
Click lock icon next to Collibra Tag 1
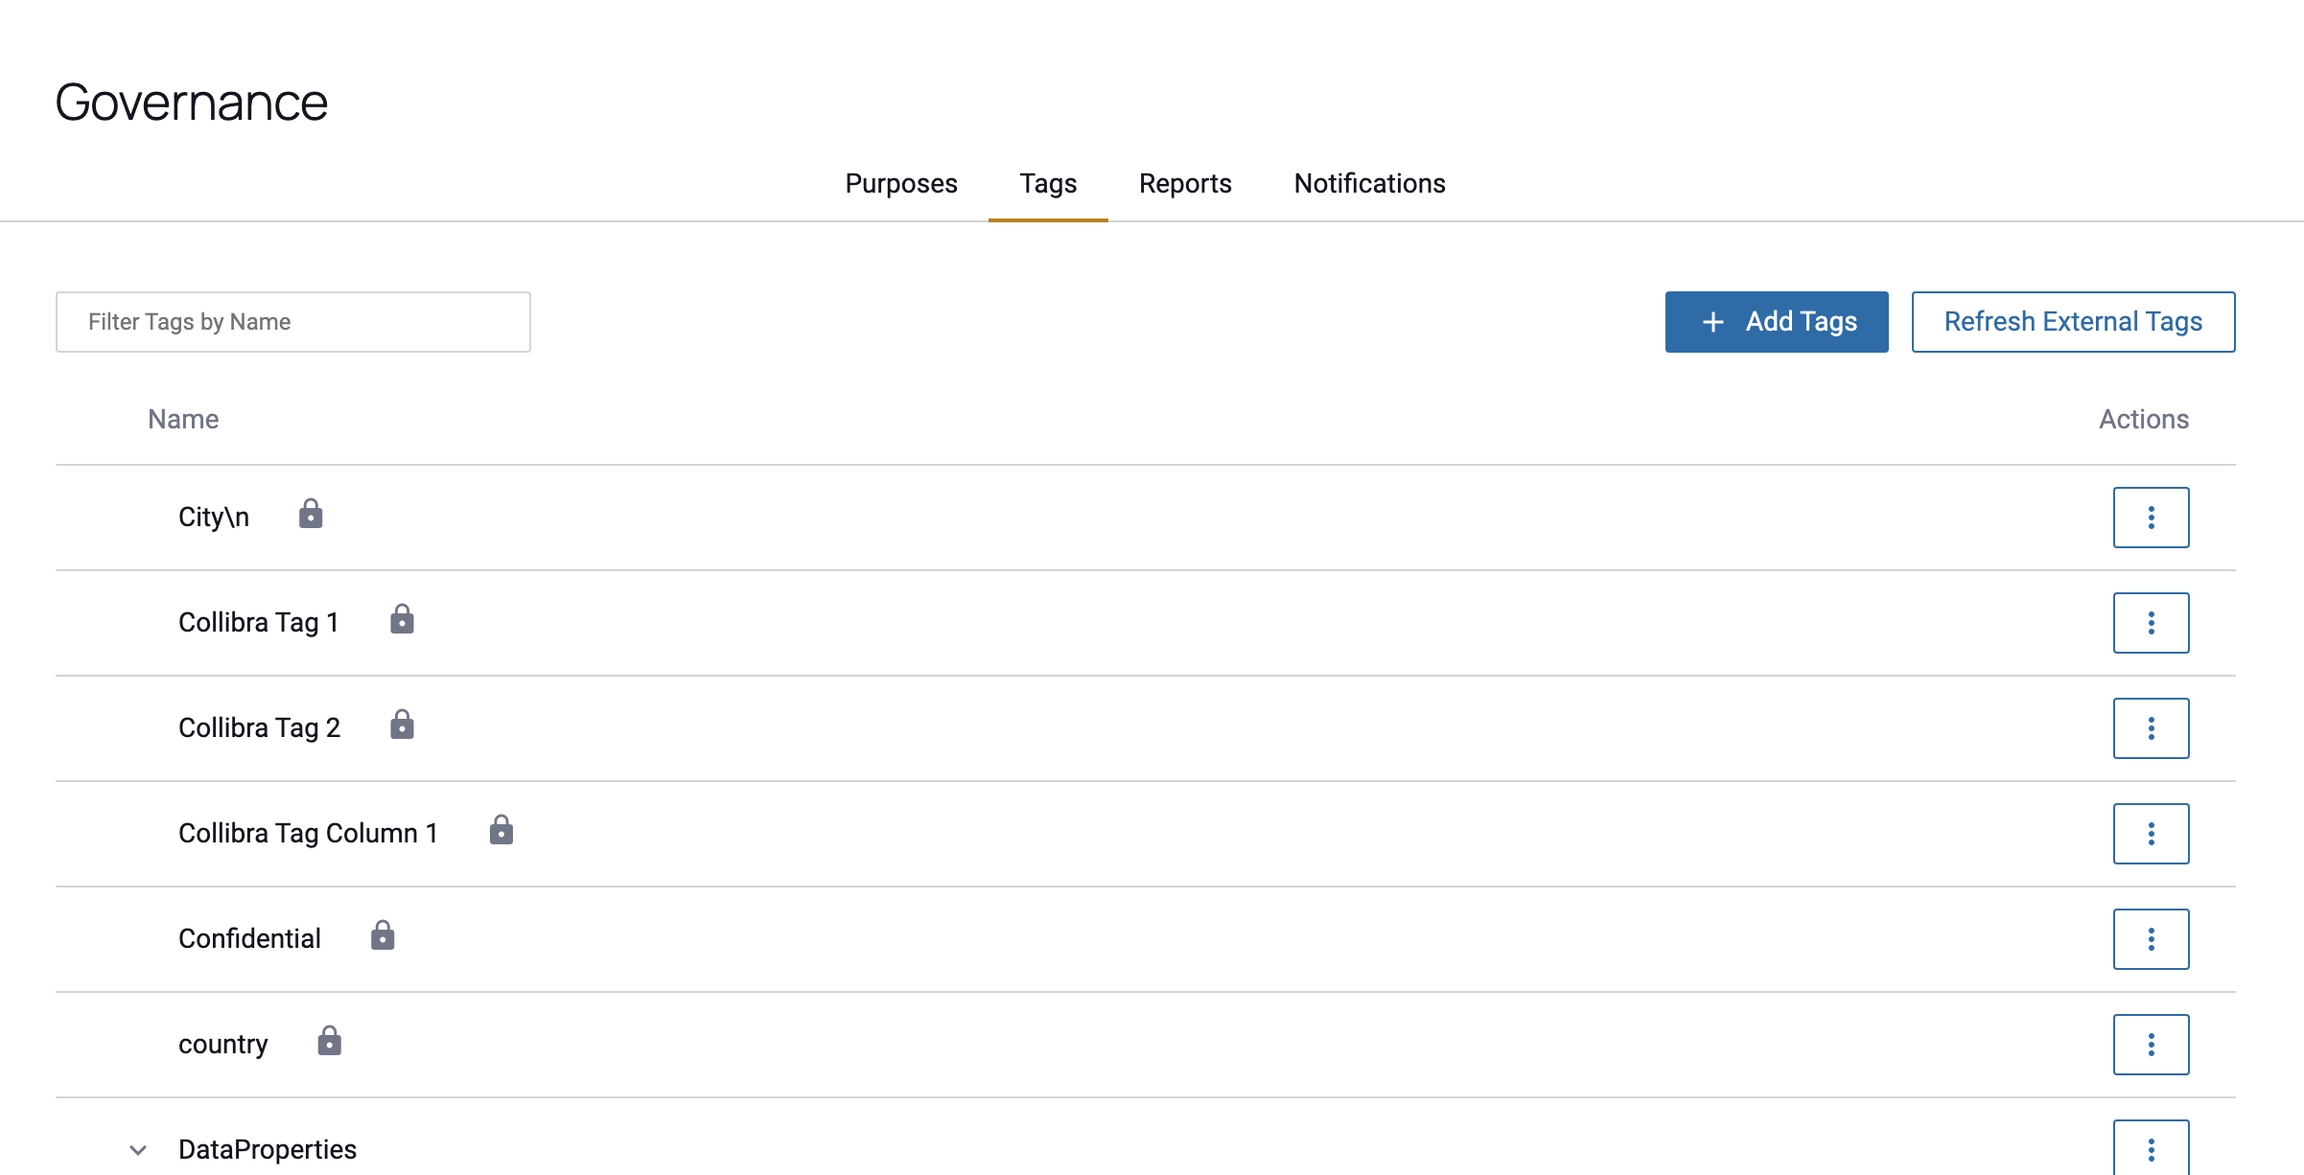tap(402, 620)
